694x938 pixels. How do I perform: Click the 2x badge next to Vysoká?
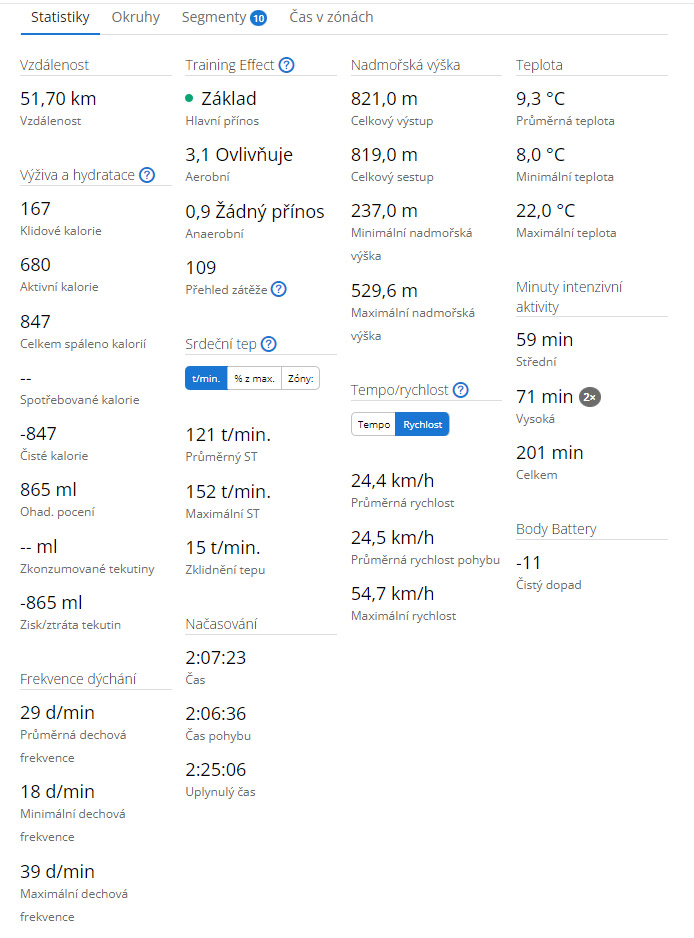pos(590,397)
